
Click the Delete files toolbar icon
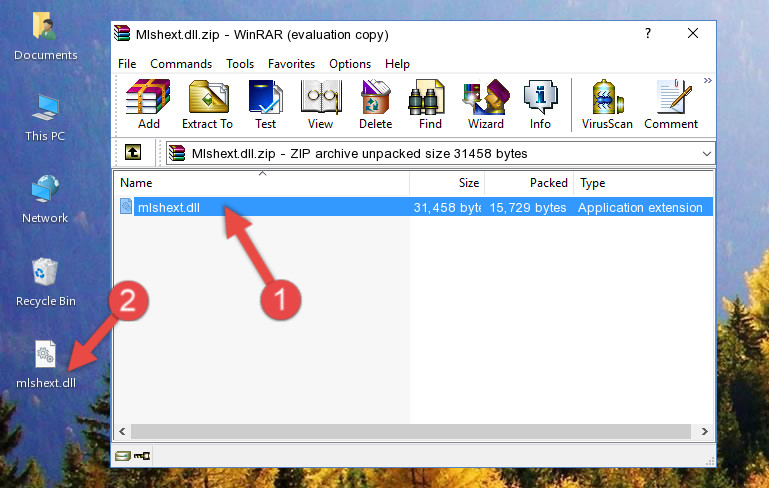point(375,104)
